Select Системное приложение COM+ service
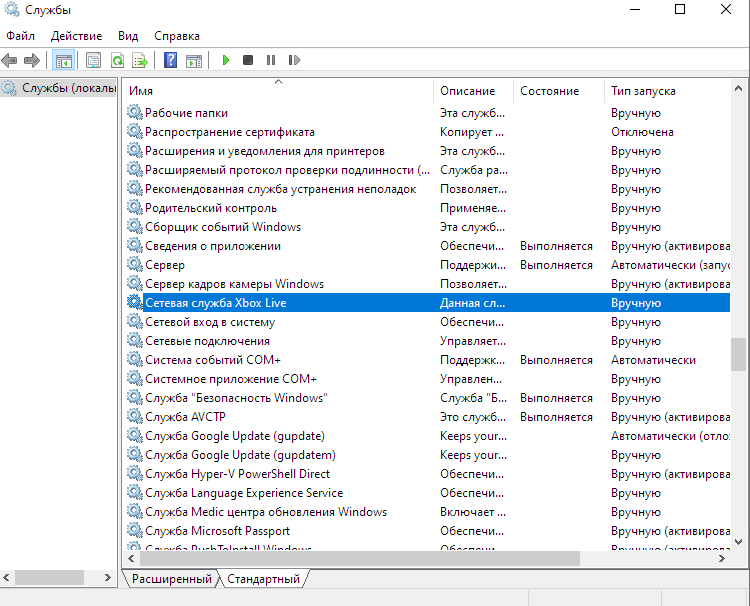The height and width of the screenshot is (606, 750). click(x=231, y=378)
